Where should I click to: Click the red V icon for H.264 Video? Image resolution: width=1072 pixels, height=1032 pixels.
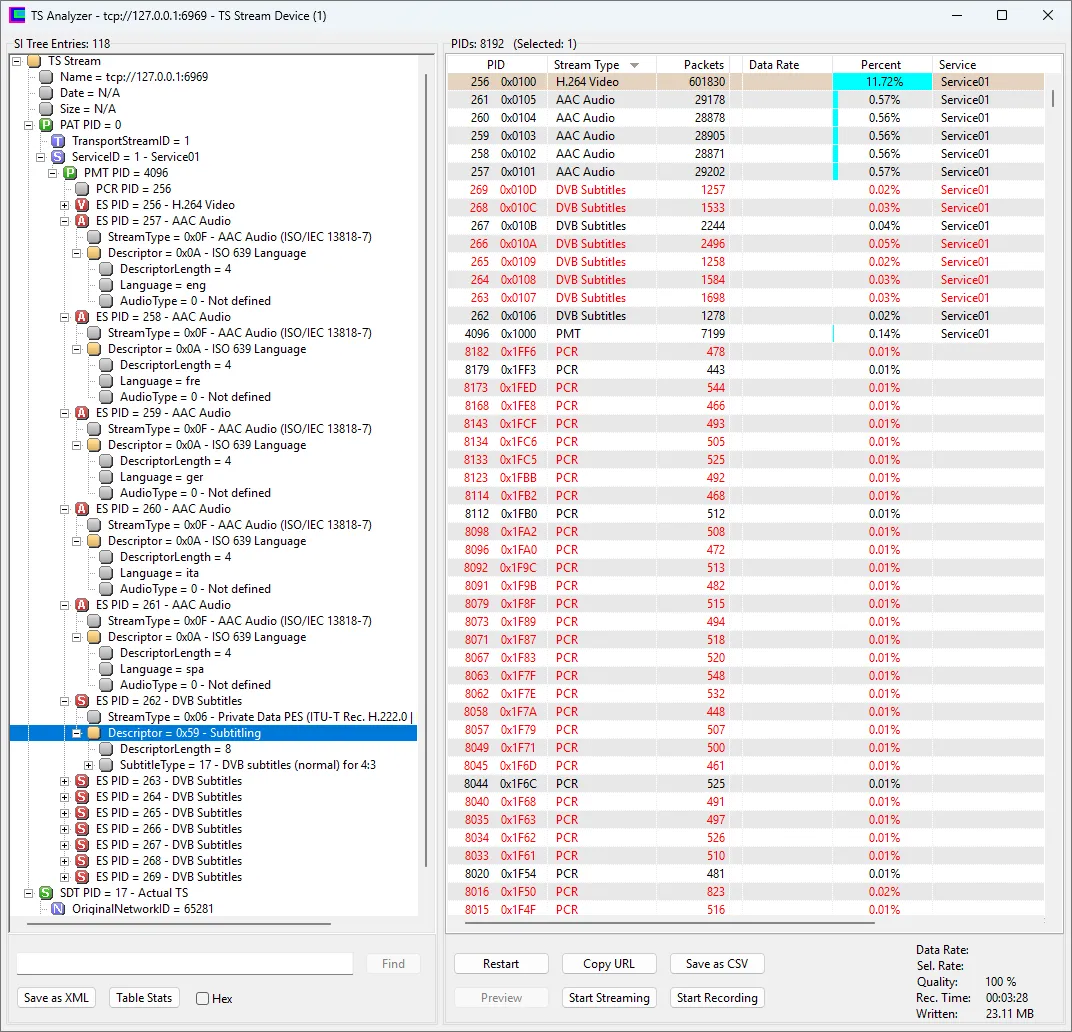[x=82, y=205]
